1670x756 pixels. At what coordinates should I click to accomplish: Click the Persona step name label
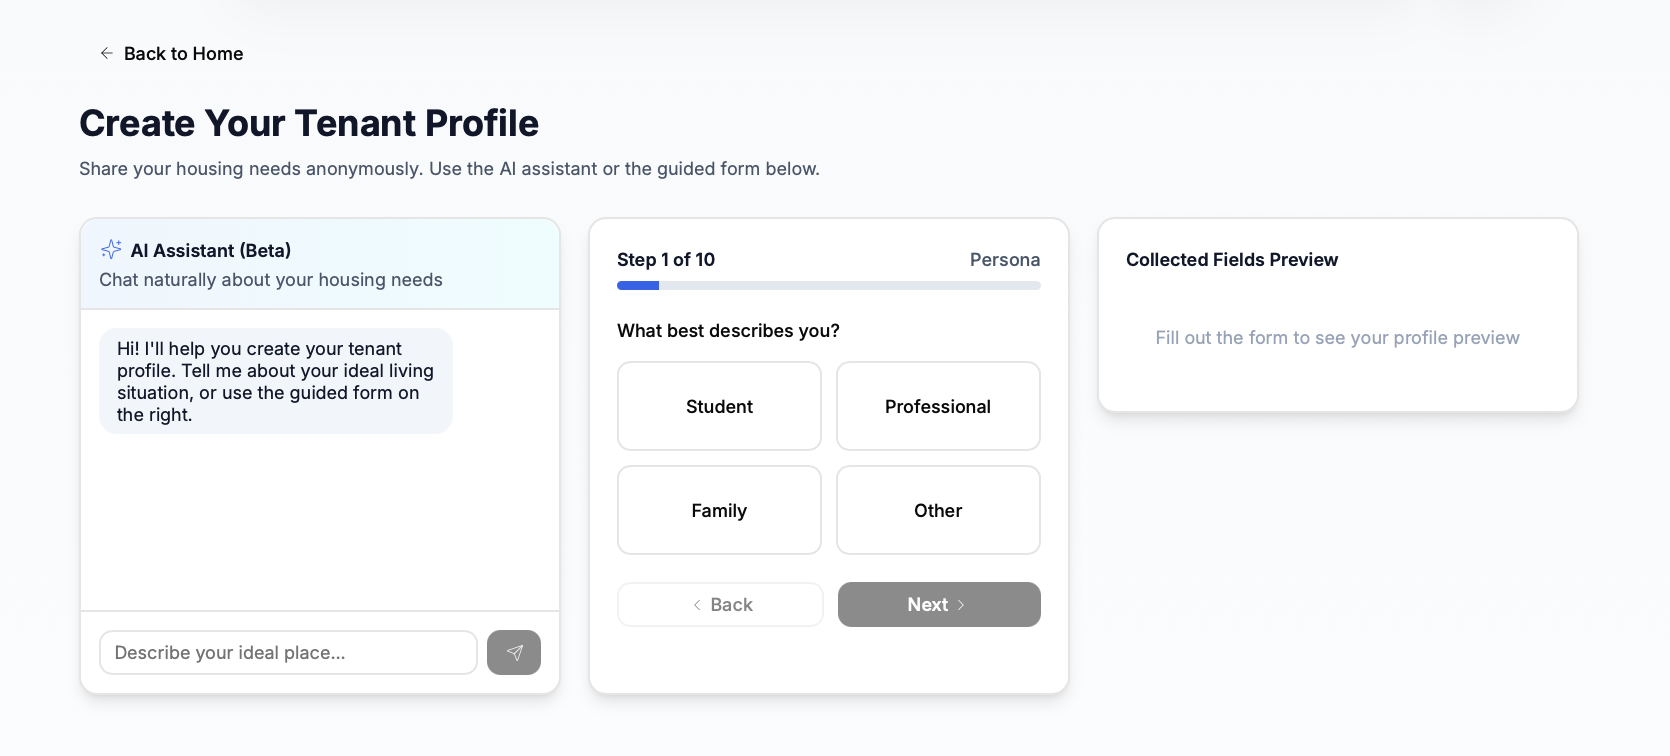click(x=1004, y=260)
